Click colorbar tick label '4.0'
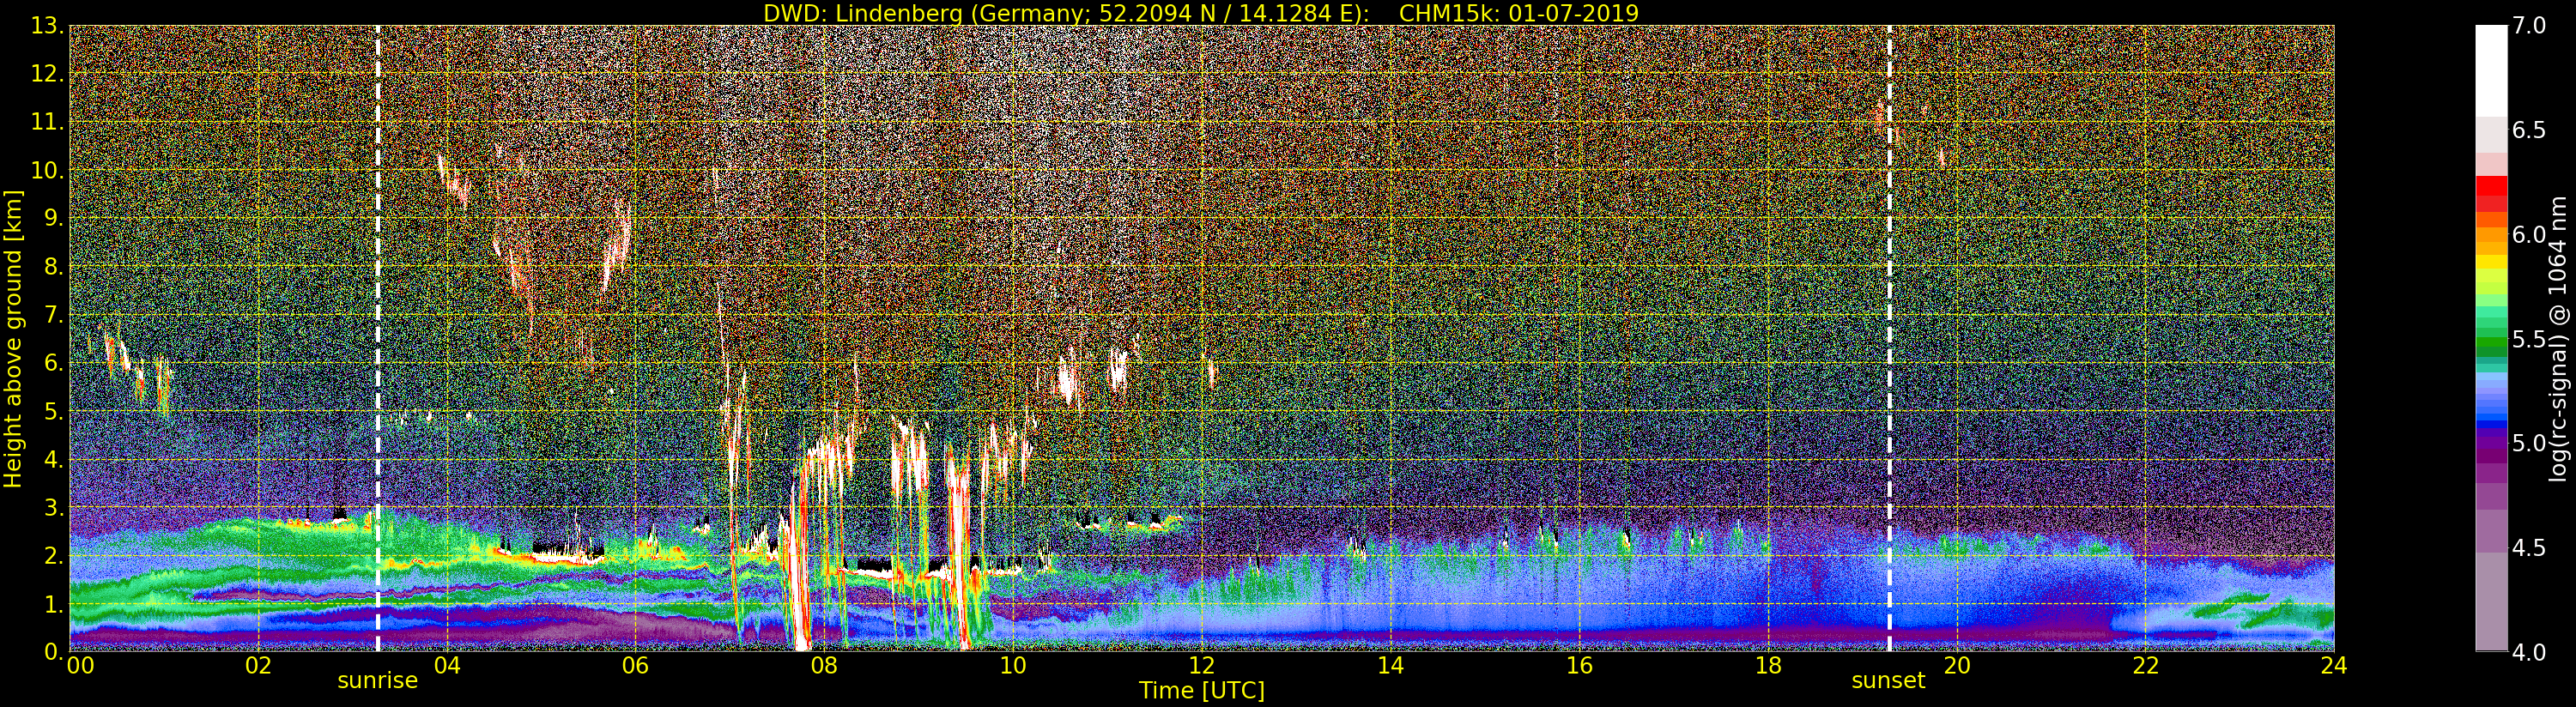Viewport: 2576px width, 707px height. 2529,652
